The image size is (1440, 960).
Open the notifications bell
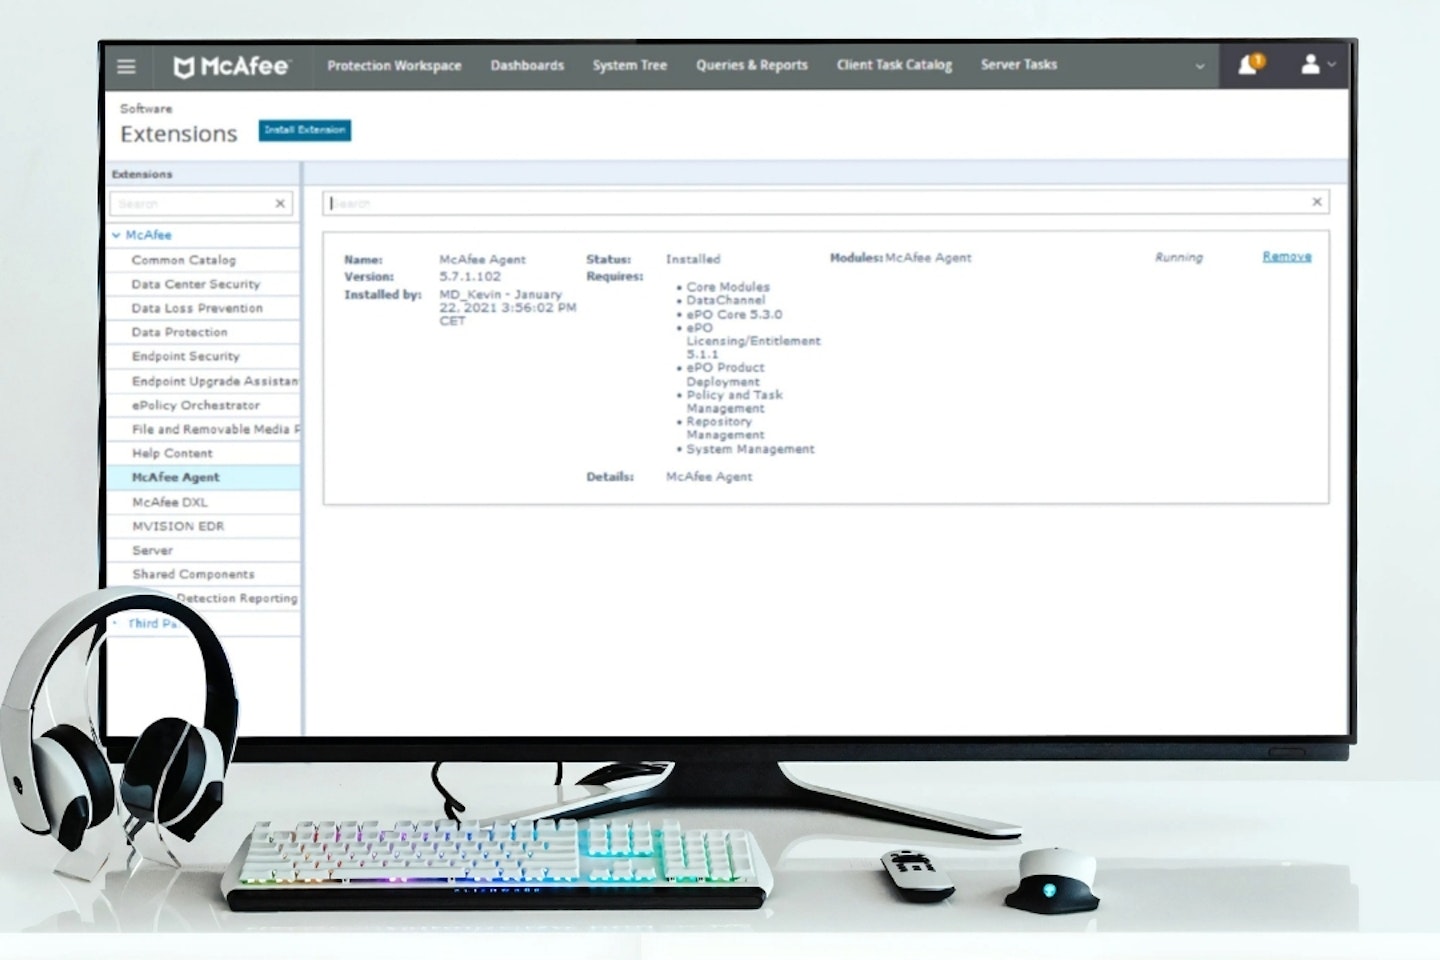pos(1249,65)
